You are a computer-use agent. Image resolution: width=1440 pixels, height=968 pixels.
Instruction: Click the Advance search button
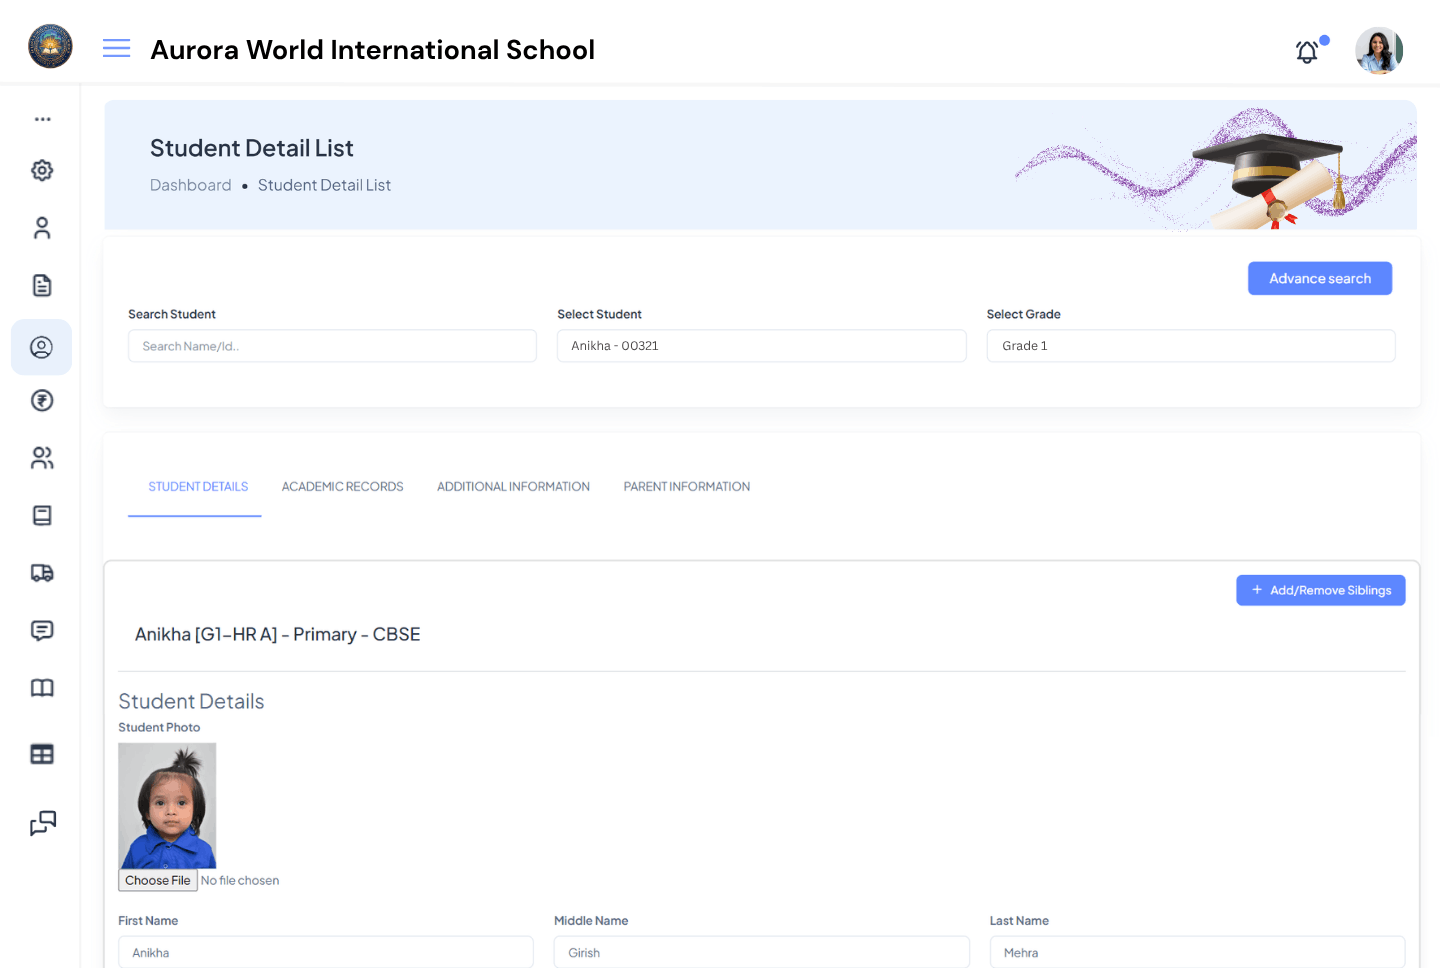click(x=1320, y=278)
